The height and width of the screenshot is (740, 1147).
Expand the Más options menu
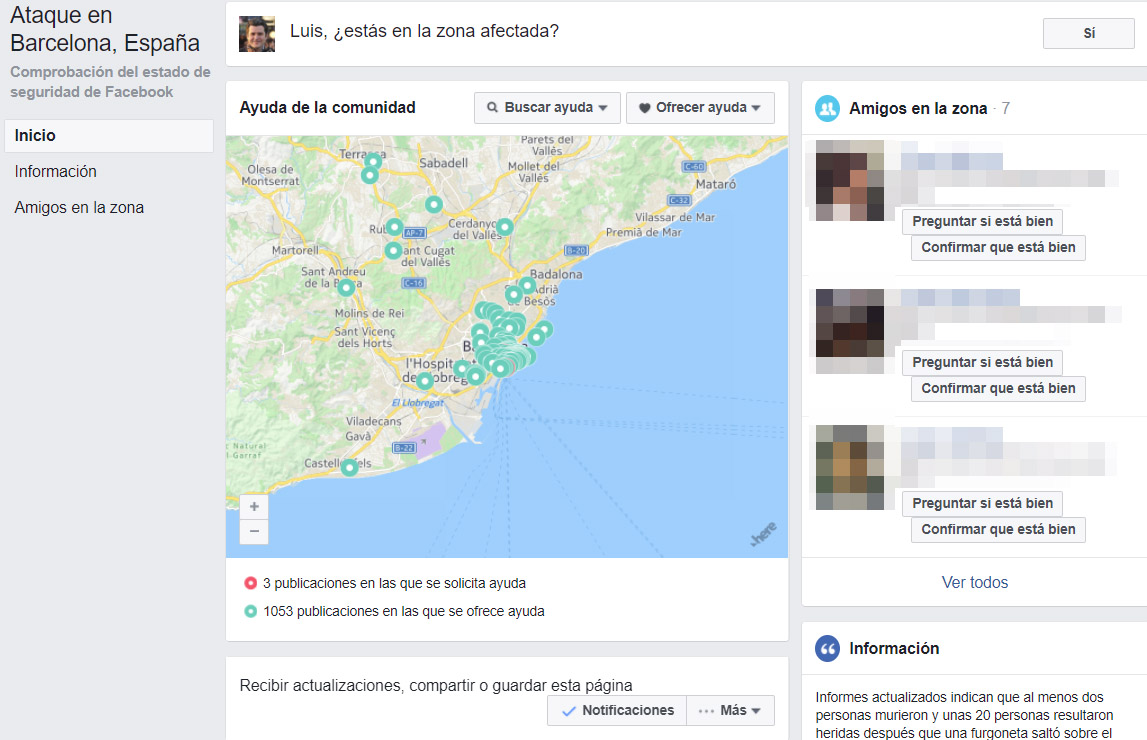point(730,710)
